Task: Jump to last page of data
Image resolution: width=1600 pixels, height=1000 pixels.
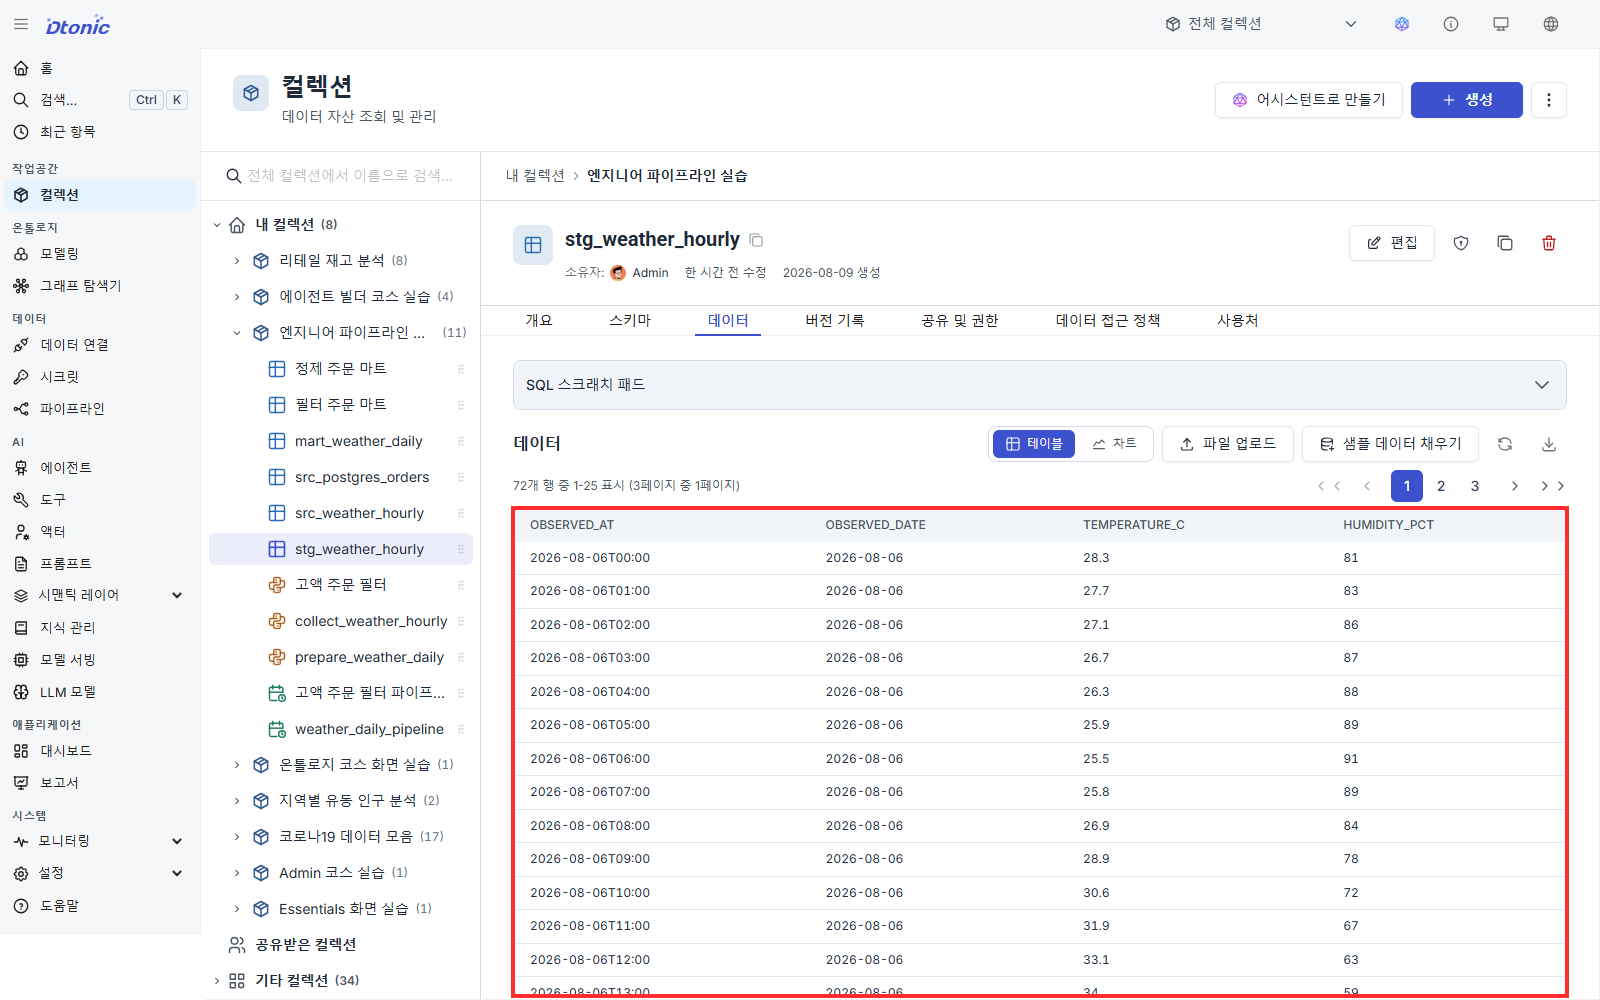Action: [1553, 486]
